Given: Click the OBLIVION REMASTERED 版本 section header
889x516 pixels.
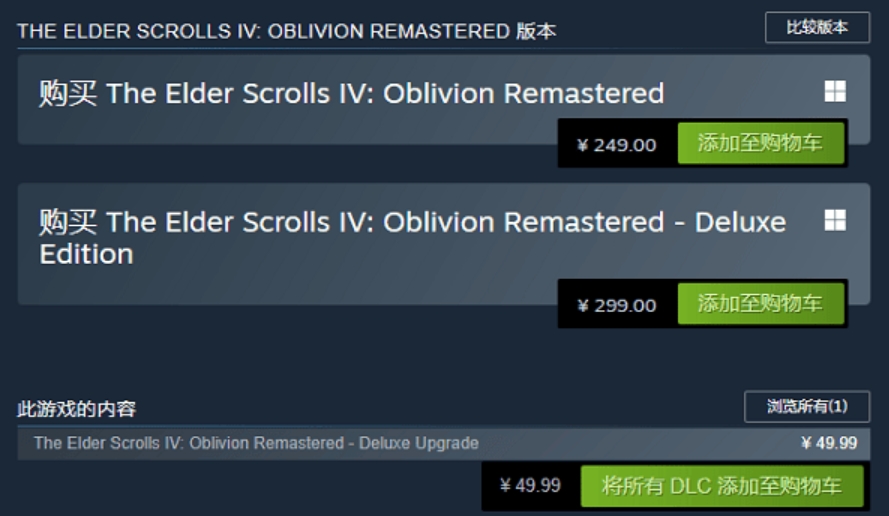Looking at the screenshot, I should pyautogui.click(x=287, y=31).
